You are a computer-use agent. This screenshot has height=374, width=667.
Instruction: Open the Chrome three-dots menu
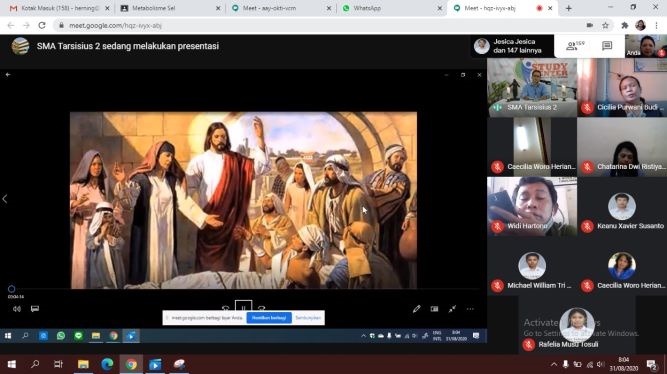(x=656, y=26)
